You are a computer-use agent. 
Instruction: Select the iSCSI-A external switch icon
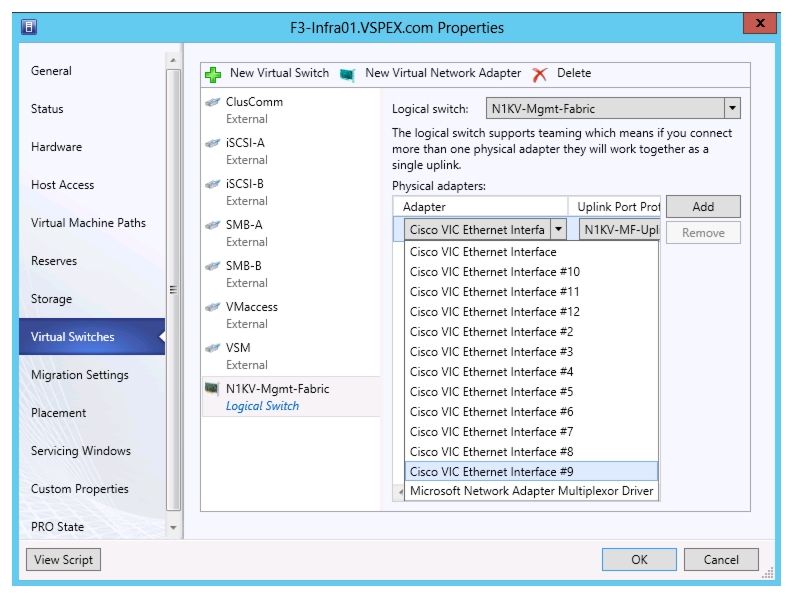[x=213, y=143]
